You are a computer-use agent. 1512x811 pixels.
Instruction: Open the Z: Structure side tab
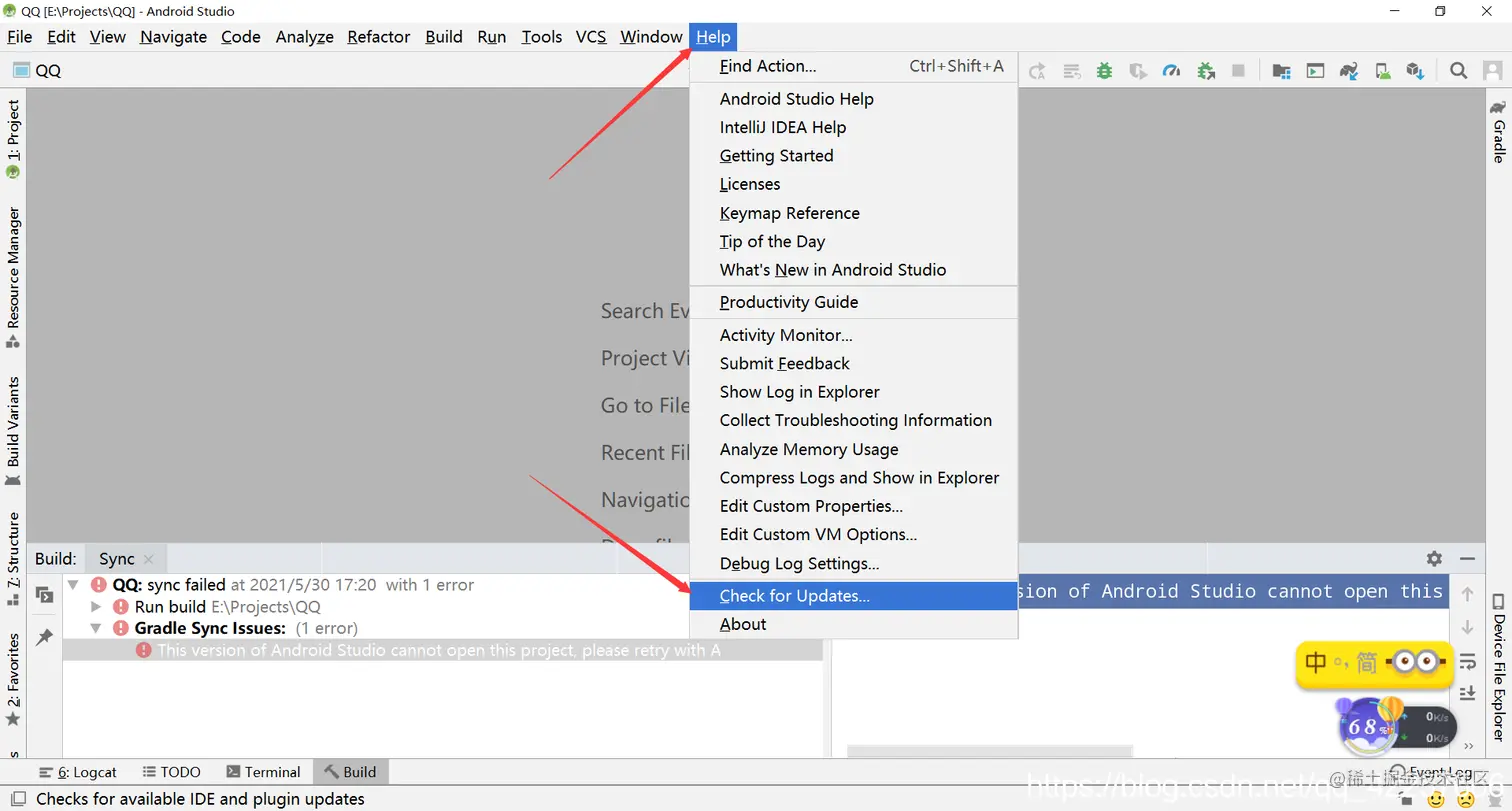click(13, 559)
